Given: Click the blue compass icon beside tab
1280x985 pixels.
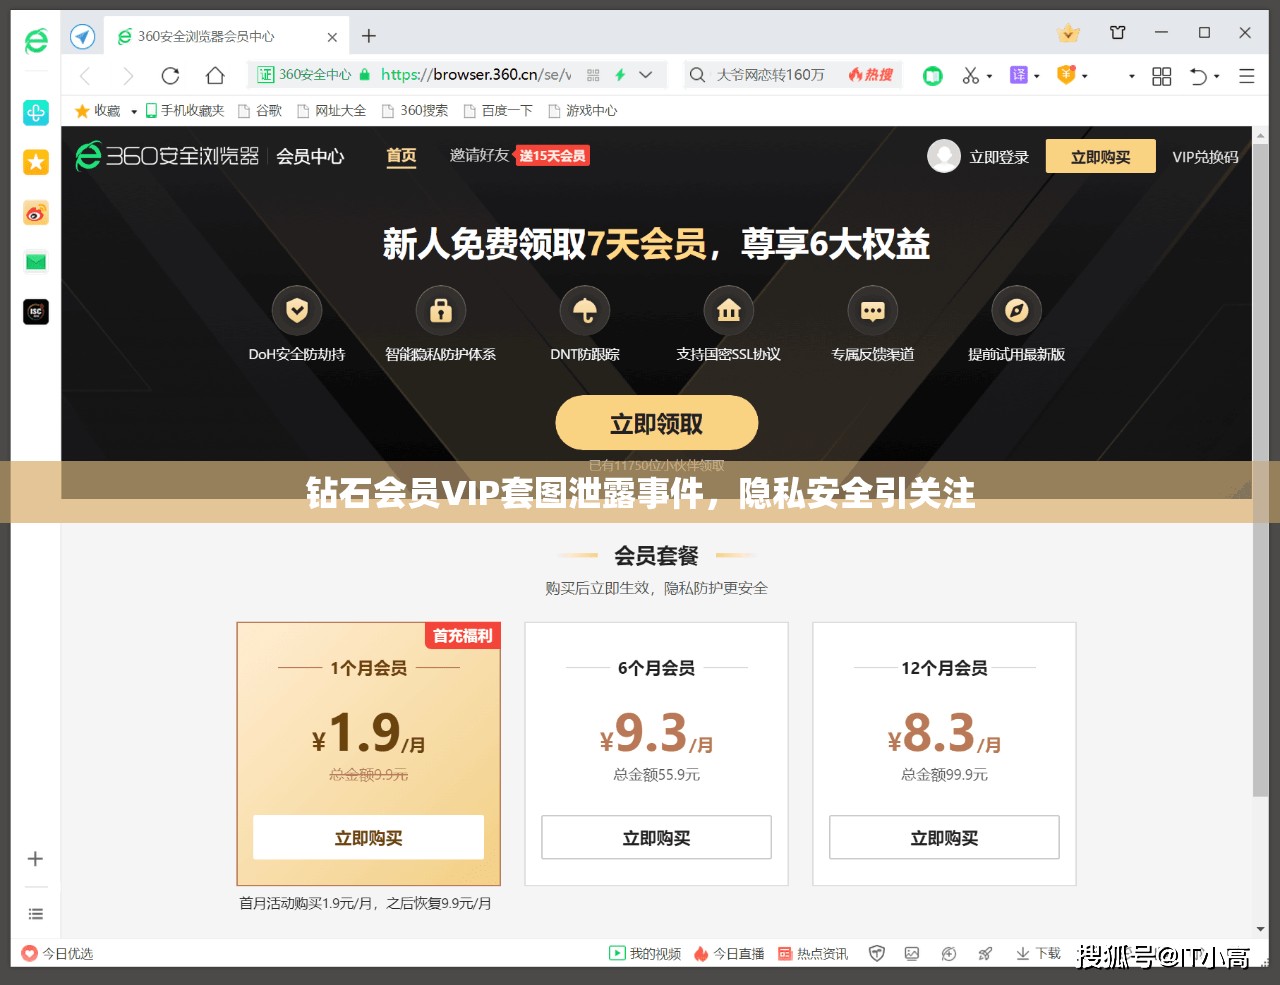Looking at the screenshot, I should (83, 37).
